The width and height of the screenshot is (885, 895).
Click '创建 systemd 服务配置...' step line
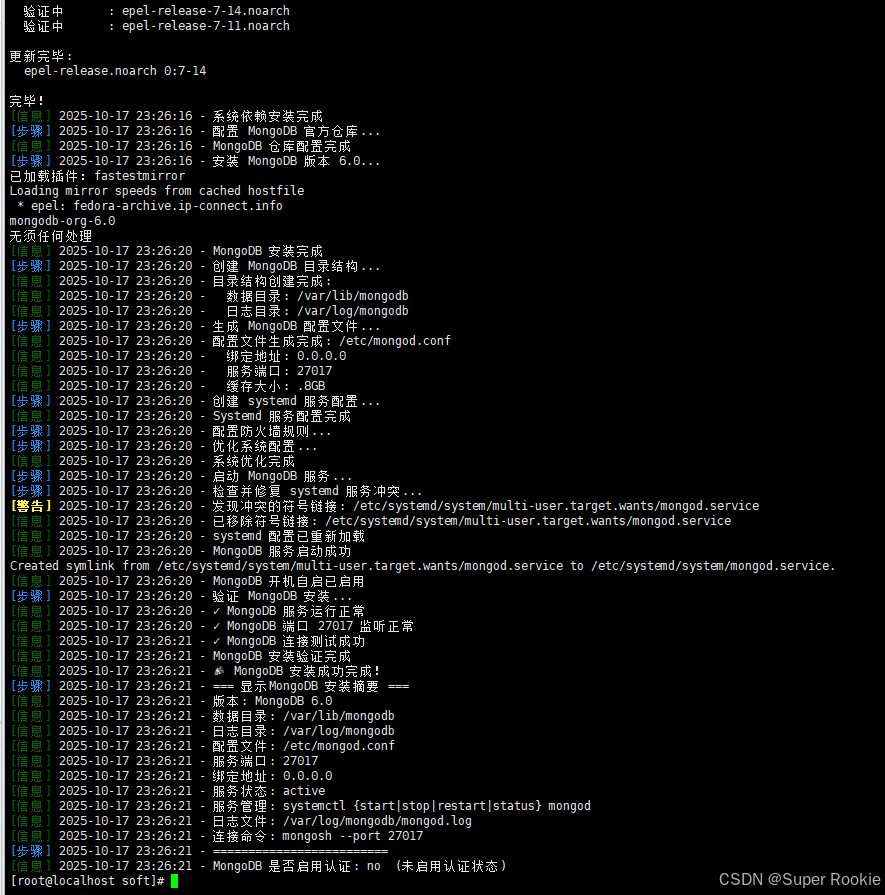point(296,401)
